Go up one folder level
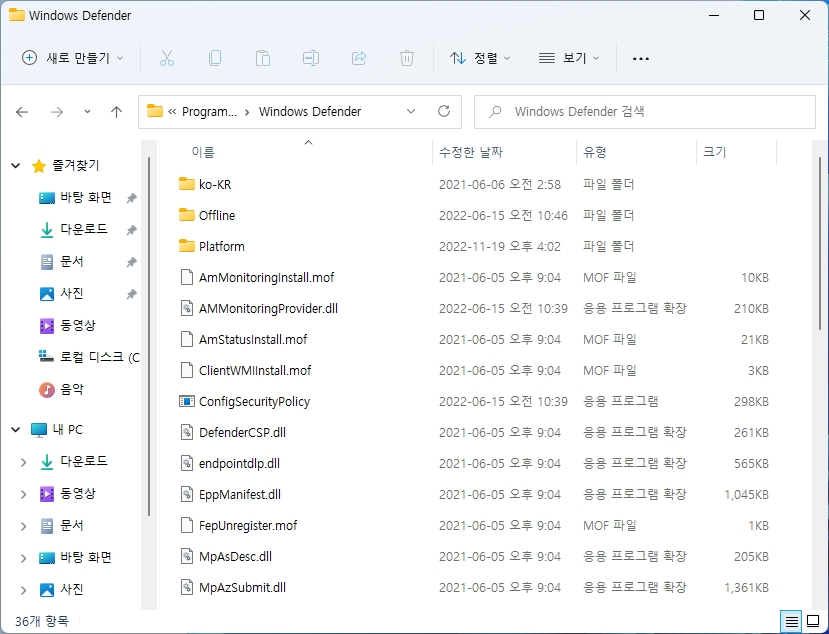This screenshot has height=634, width=829. [x=116, y=112]
